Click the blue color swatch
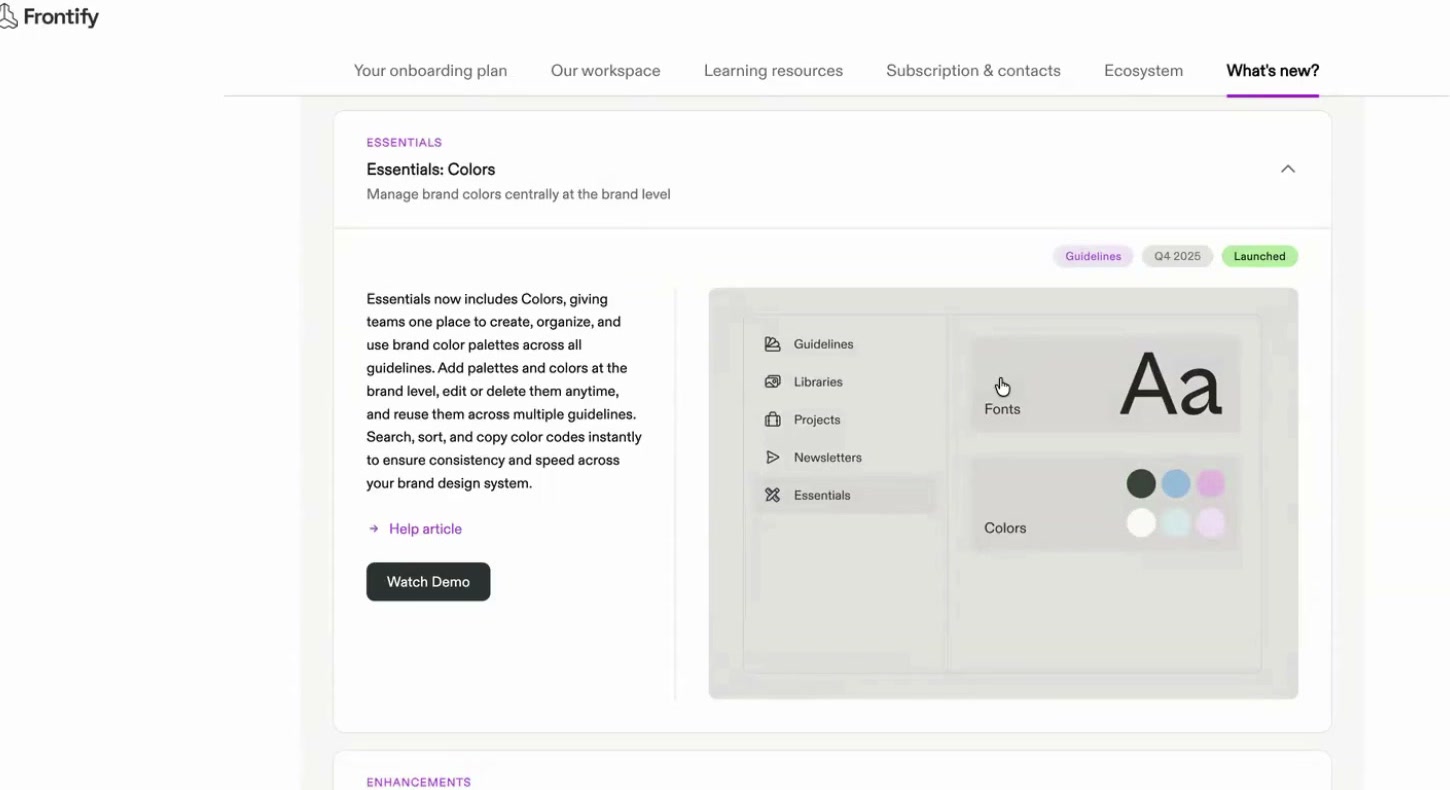Image resolution: width=1450 pixels, height=790 pixels. [x=1176, y=484]
